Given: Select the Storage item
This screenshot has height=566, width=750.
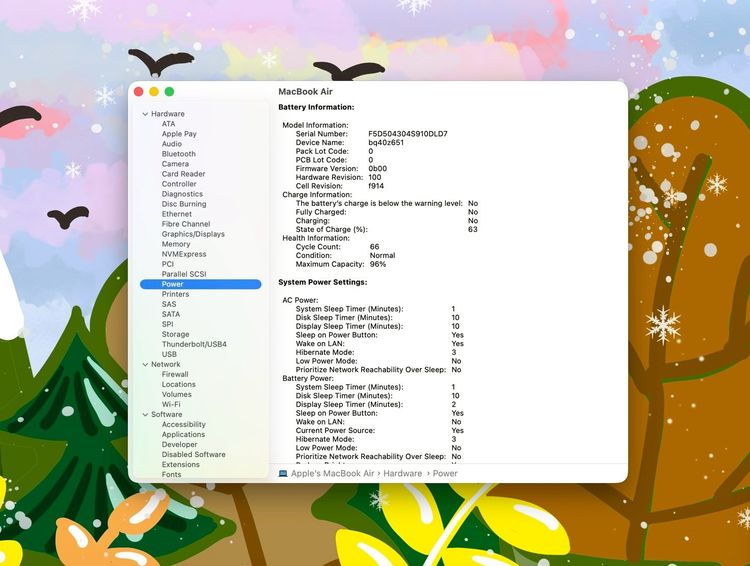Looking at the screenshot, I should 175,334.
